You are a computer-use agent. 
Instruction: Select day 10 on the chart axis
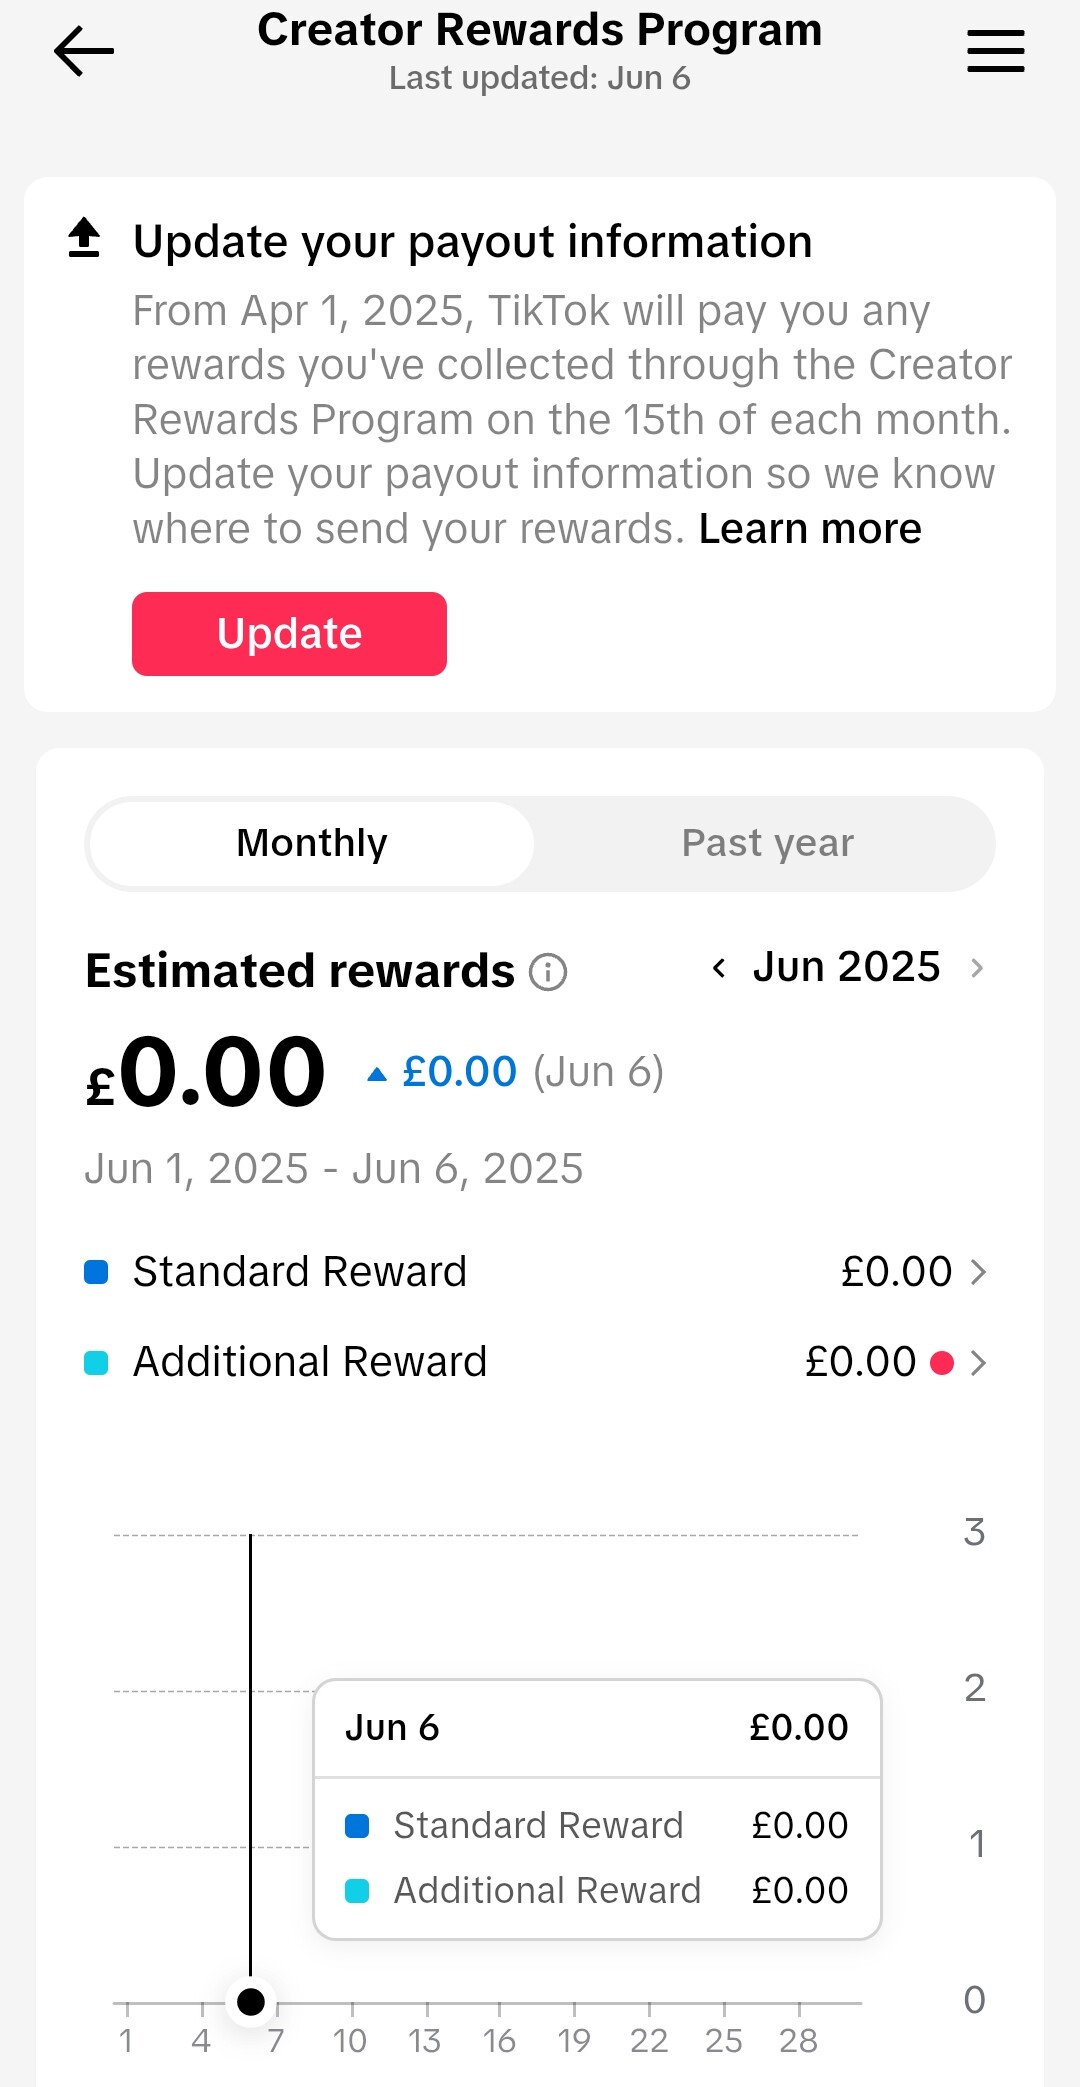[x=351, y=2040]
